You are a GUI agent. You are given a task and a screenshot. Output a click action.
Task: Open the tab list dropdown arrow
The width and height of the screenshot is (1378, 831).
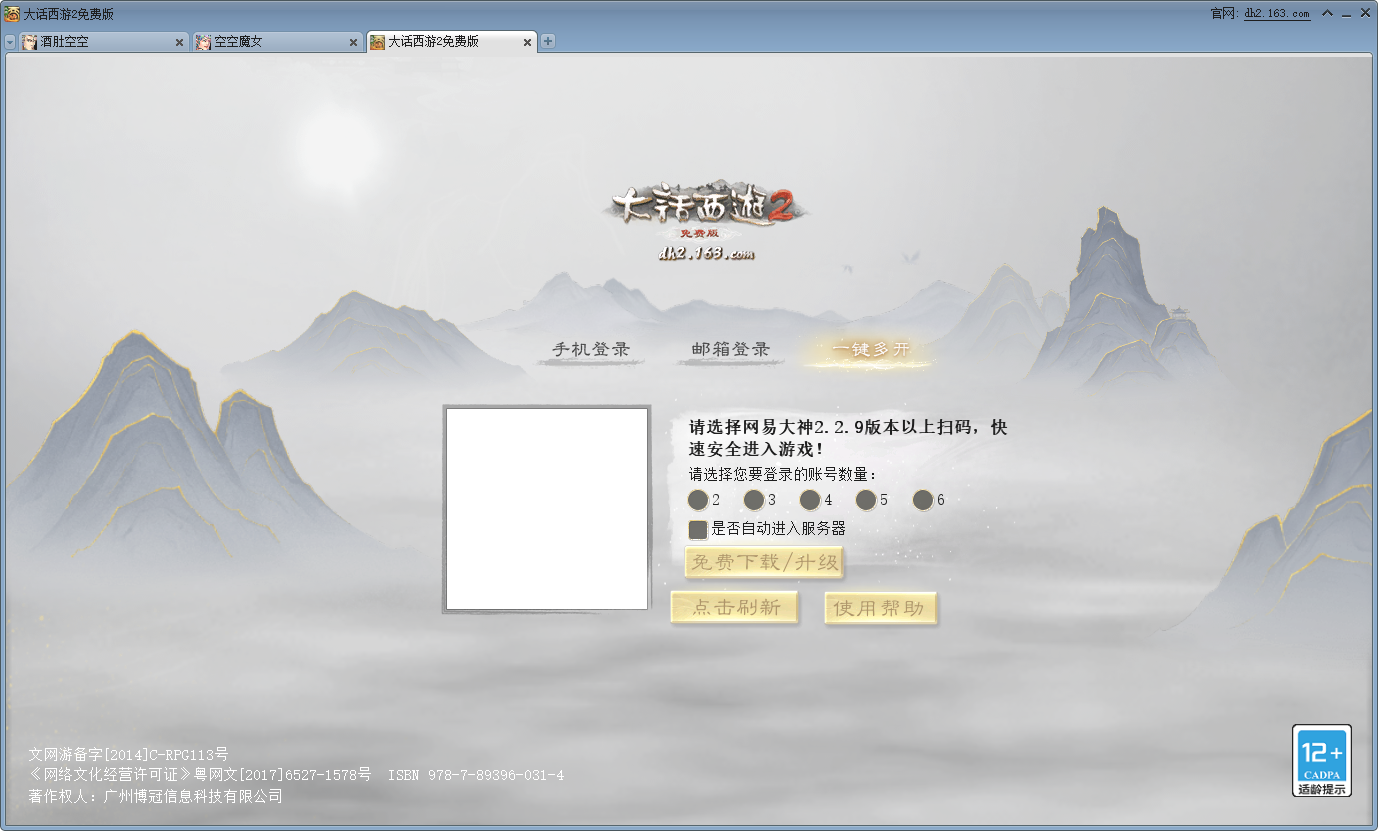pos(10,42)
